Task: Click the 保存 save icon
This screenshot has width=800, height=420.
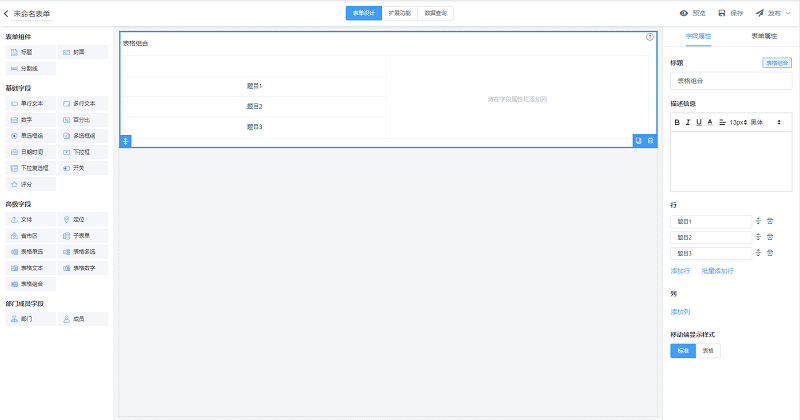Action: point(722,14)
